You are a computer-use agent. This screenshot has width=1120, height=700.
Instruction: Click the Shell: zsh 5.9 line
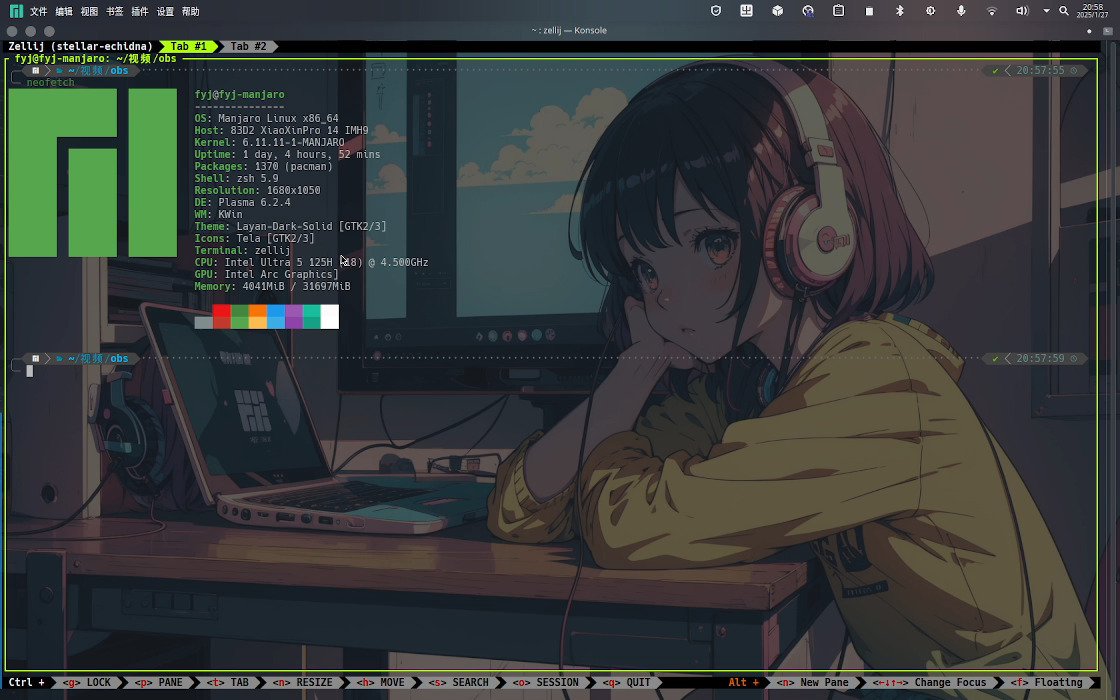pyautogui.click(x=236, y=179)
